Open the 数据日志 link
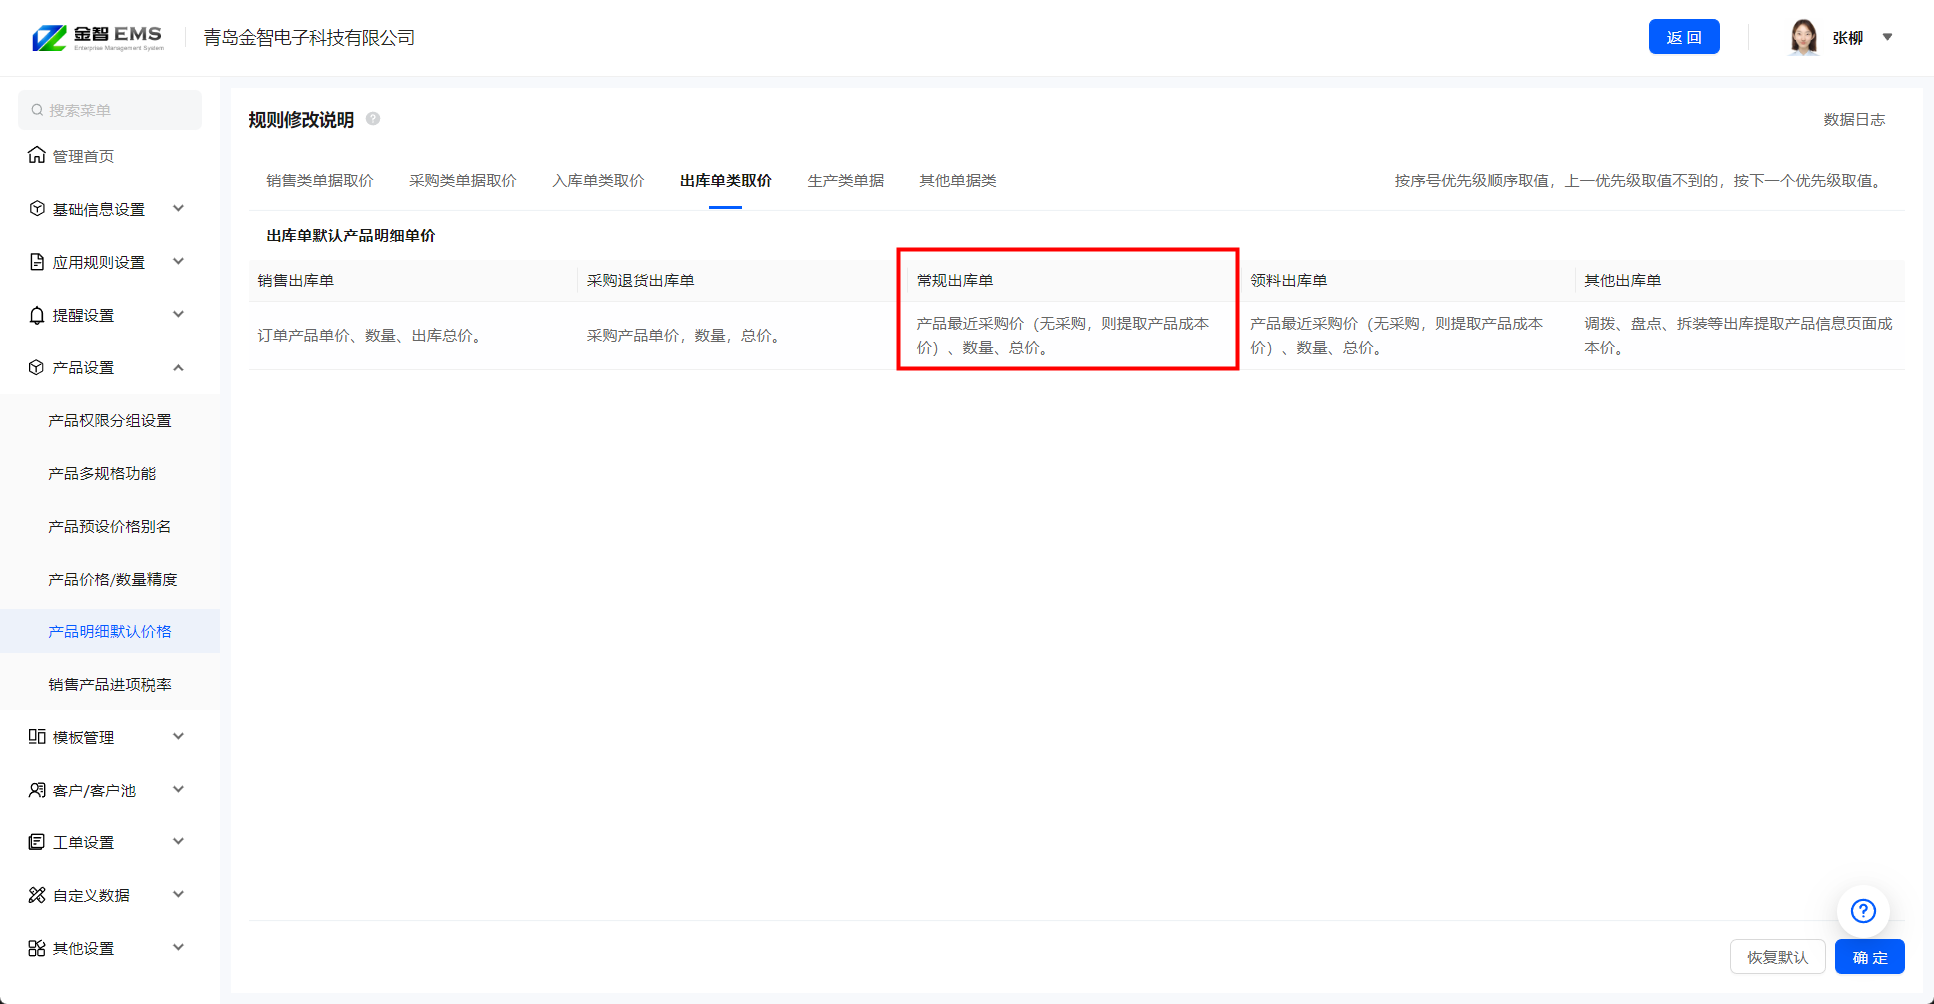 coord(1854,120)
